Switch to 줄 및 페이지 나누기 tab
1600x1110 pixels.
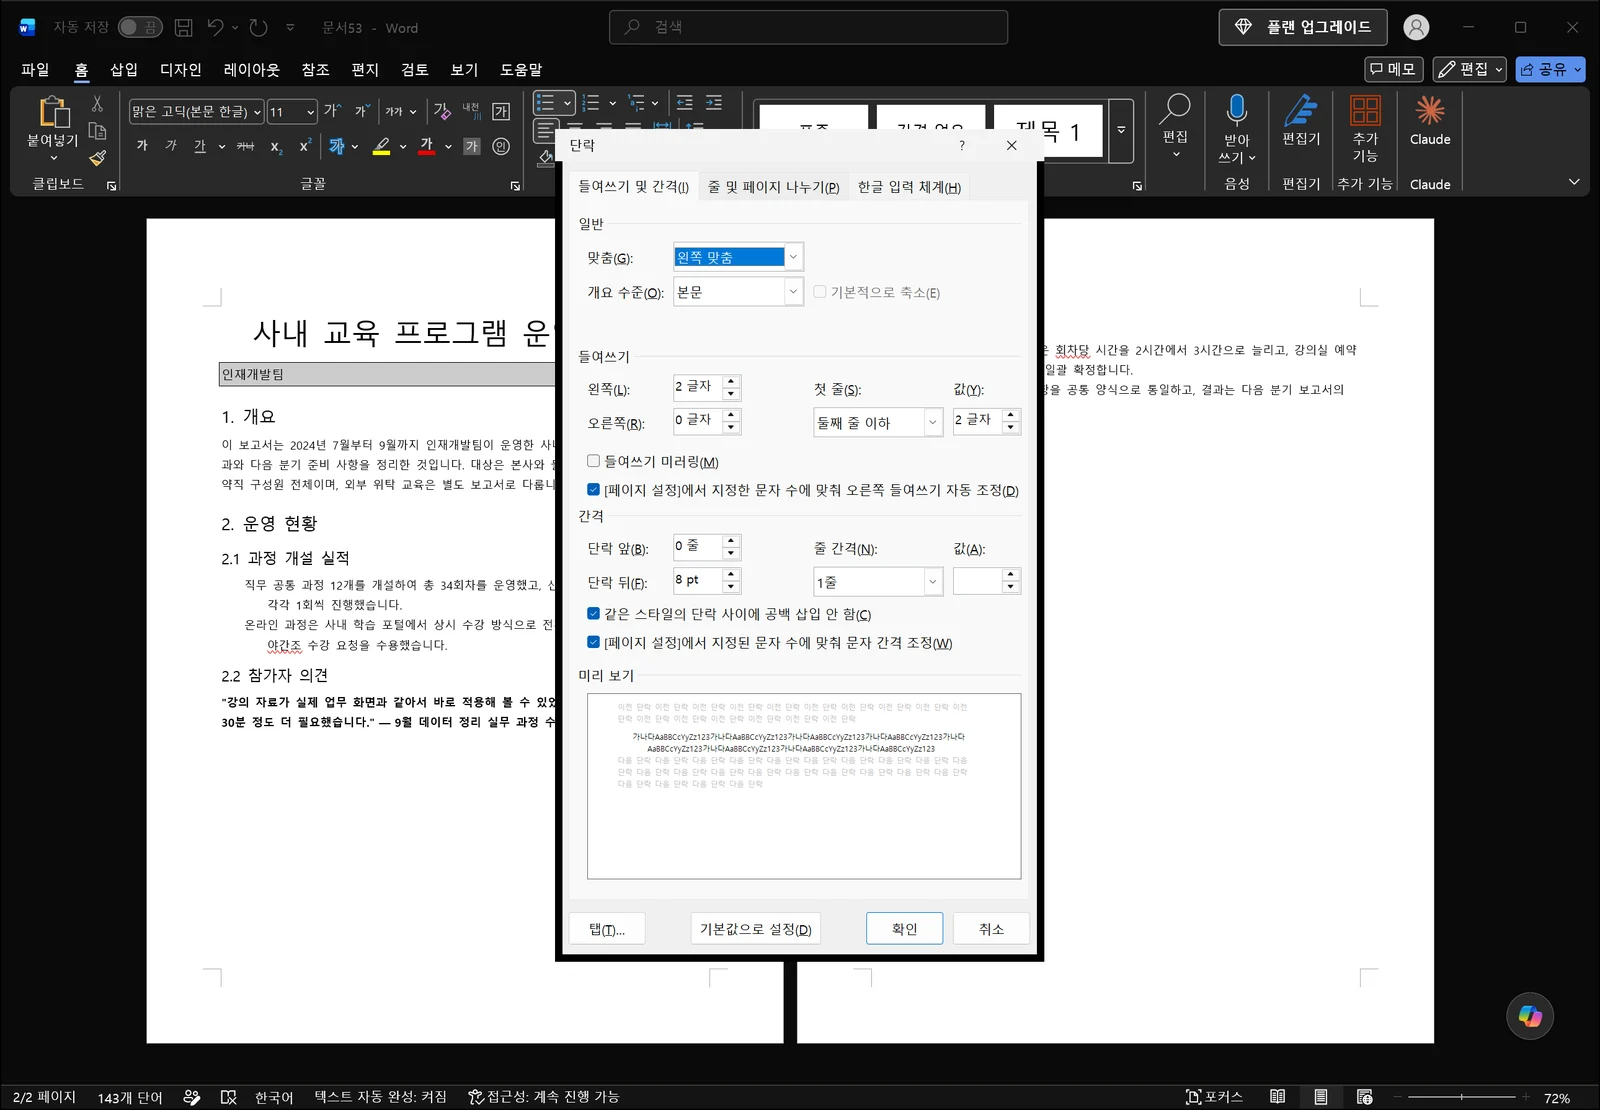(773, 187)
